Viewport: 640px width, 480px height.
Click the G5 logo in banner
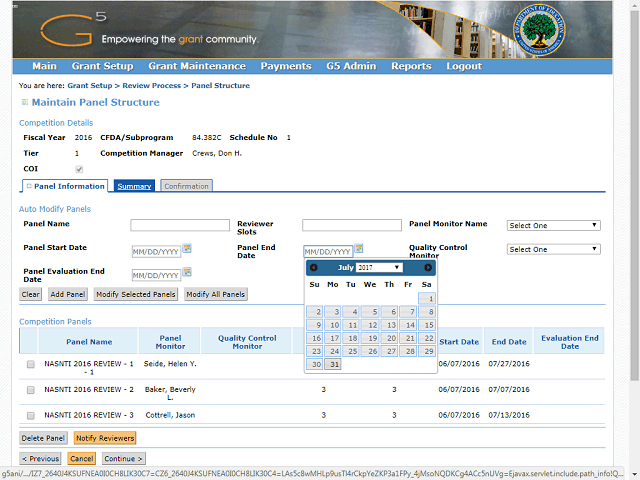pos(73,29)
